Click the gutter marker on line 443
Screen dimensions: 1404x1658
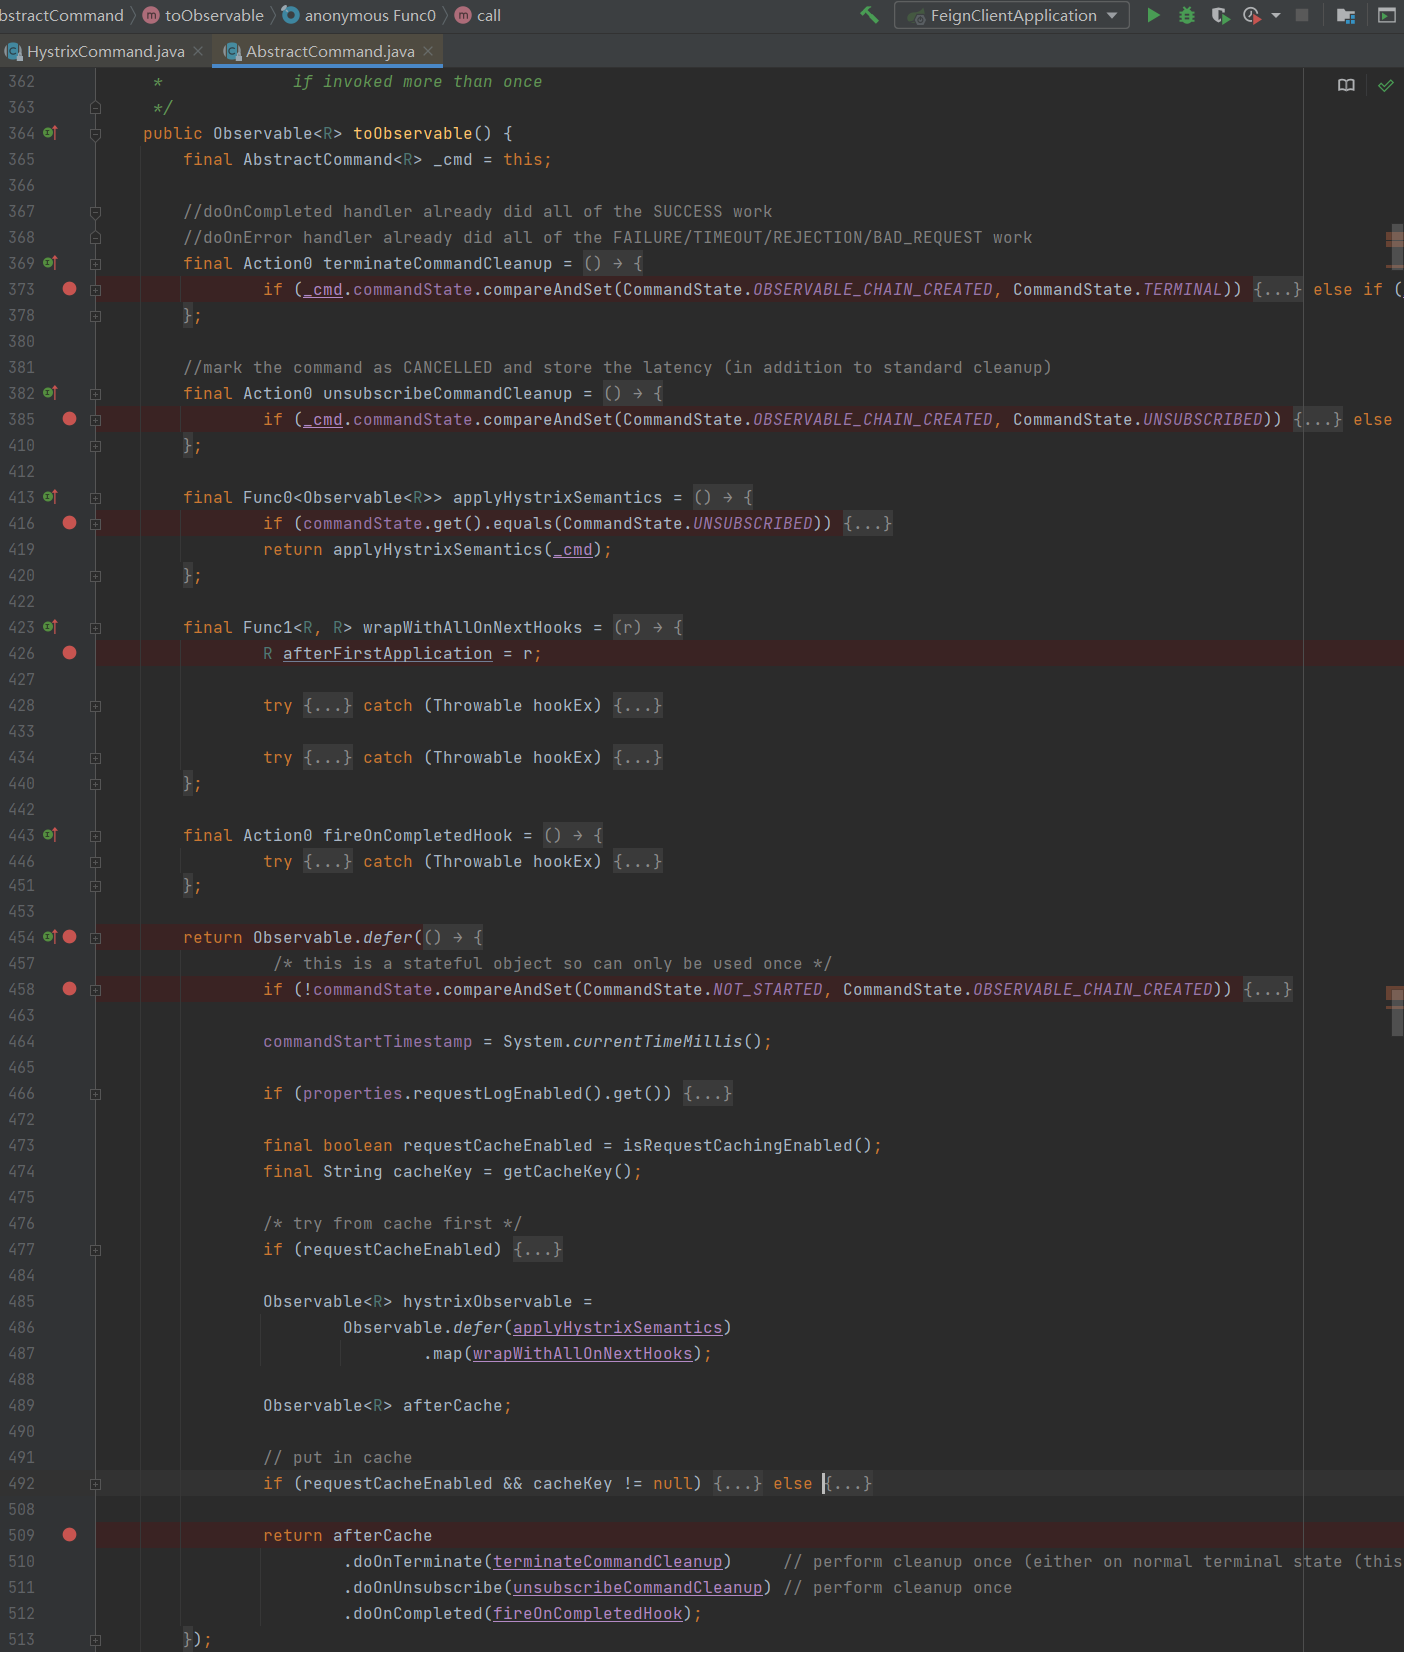point(50,835)
